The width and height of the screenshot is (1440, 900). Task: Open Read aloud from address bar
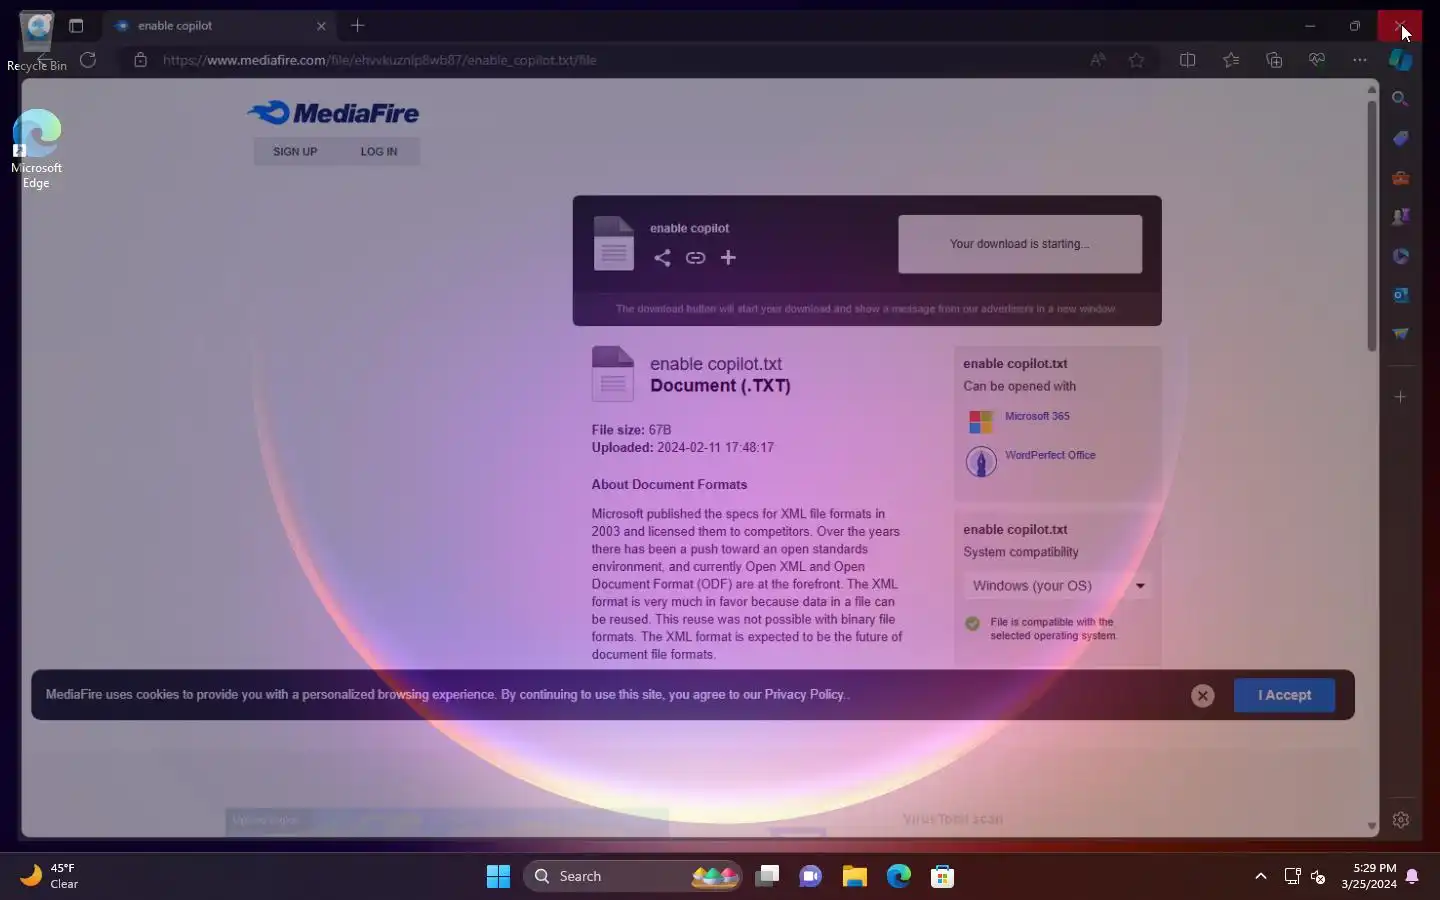pos(1098,60)
